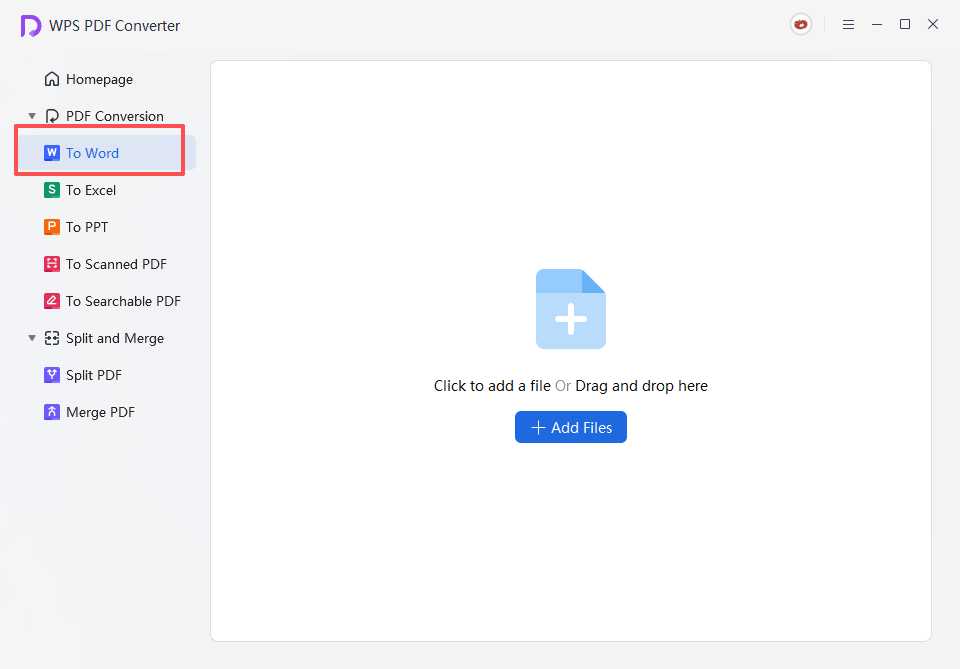The width and height of the screenshot is (960, 669).
Task: Open the Homepage from the sidebar
Action: (98, 79)
